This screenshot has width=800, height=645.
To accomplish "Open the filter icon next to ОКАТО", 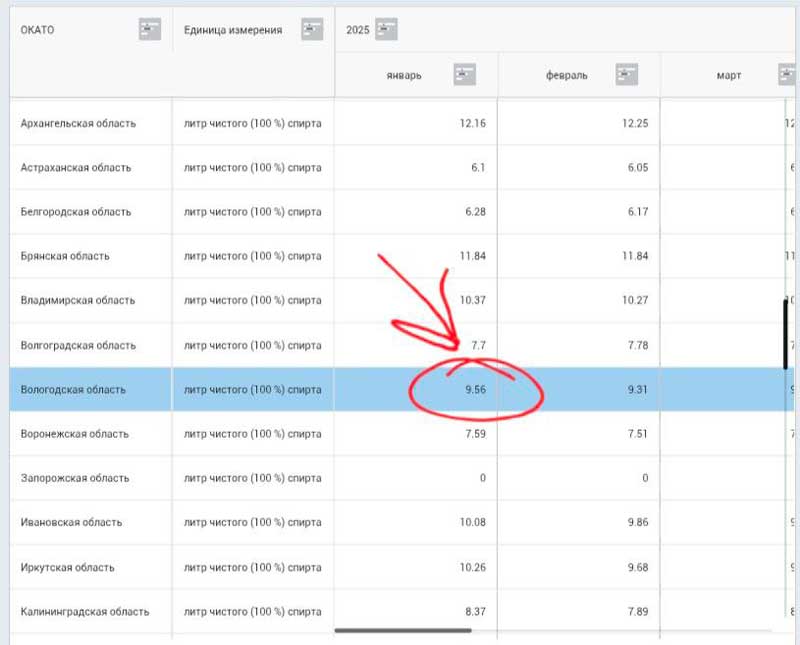I will (x=150, y=30).
